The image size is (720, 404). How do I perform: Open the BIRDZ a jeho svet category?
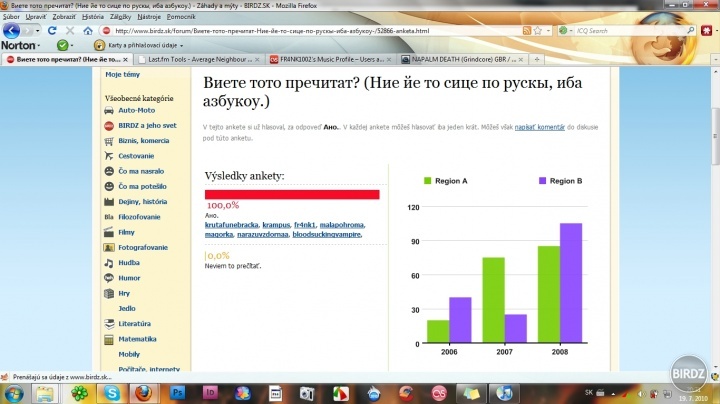[147, 126]
